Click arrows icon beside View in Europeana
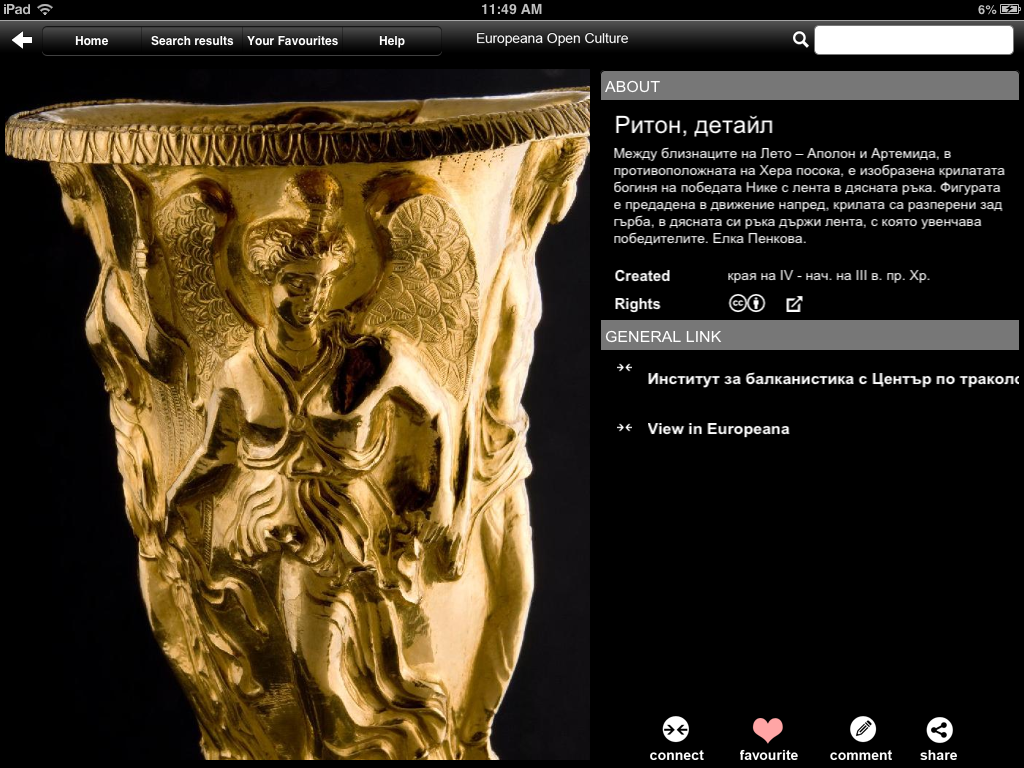1024x768 pixels. pos(624,428)
